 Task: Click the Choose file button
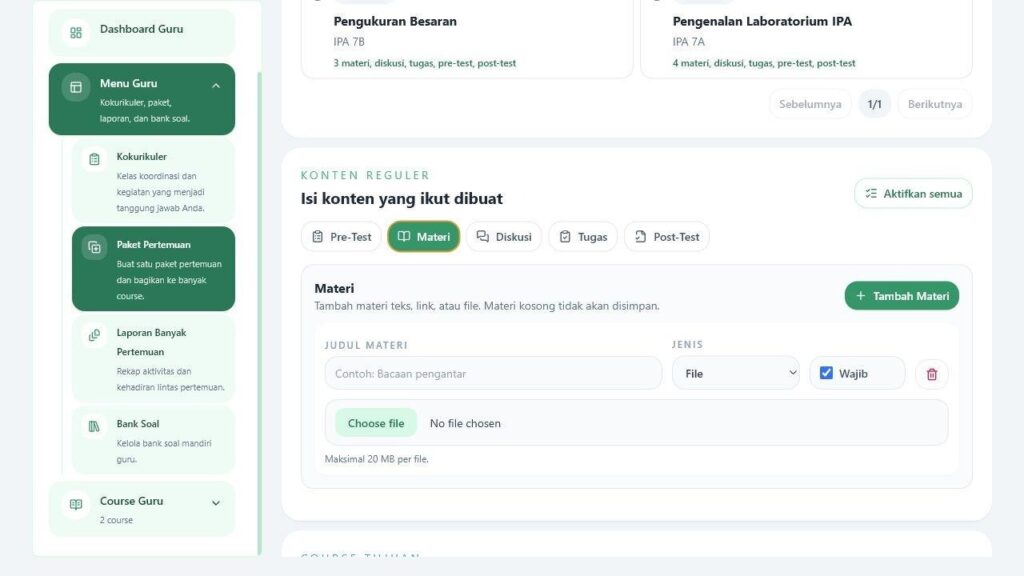coord(376,423)
